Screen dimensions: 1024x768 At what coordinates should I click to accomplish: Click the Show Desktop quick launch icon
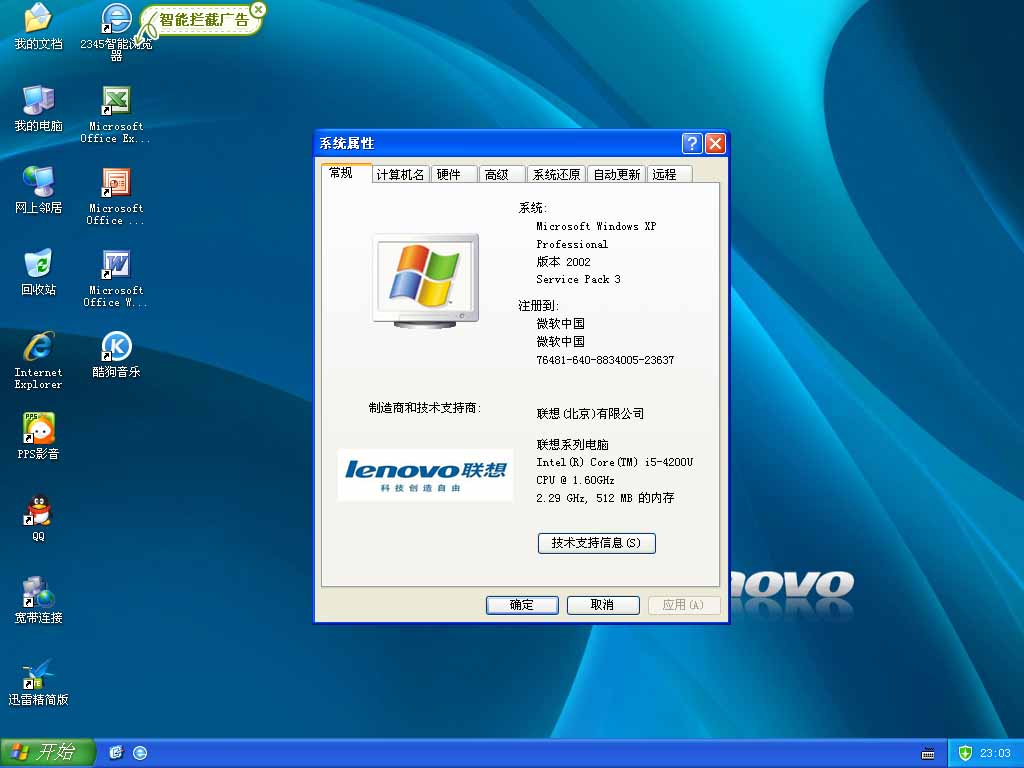[116, 752]
